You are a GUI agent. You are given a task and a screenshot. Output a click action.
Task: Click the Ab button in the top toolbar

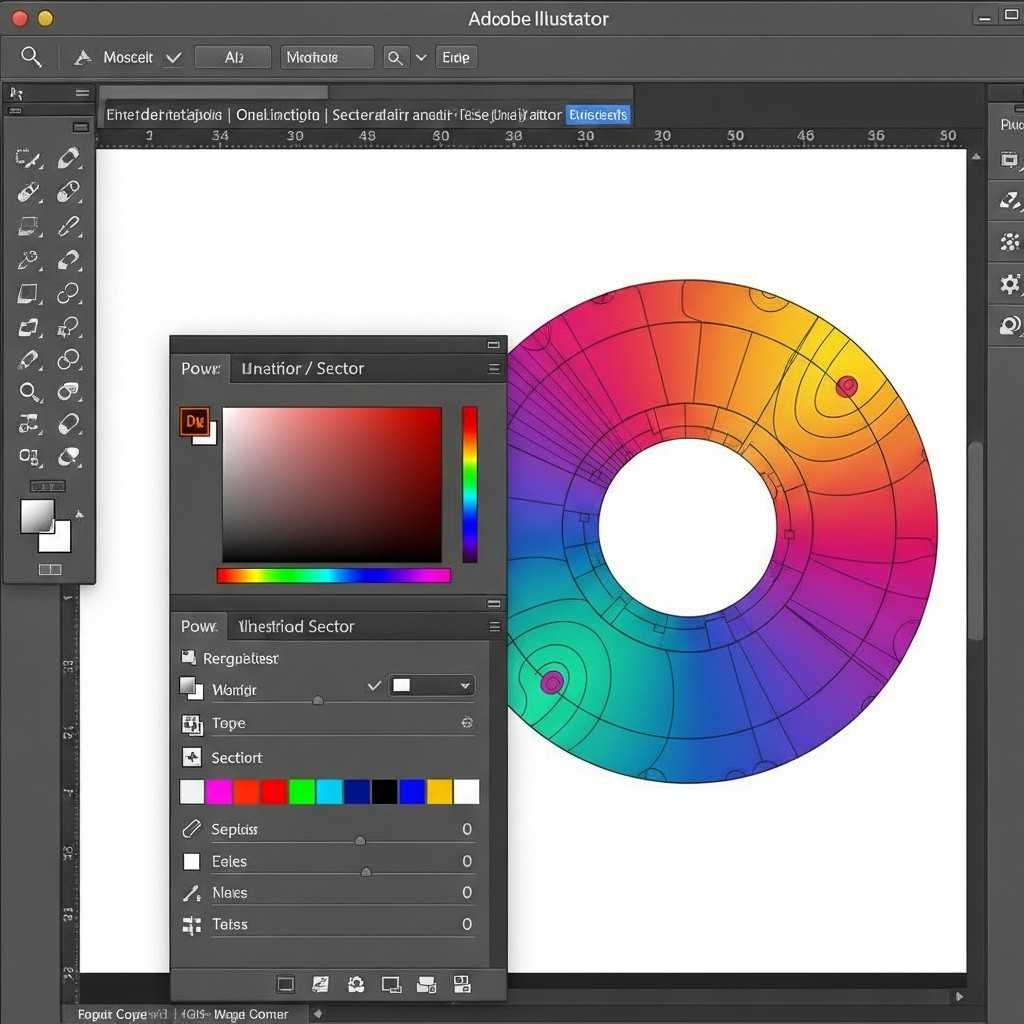pyautogui.click(x=233, y=57)
